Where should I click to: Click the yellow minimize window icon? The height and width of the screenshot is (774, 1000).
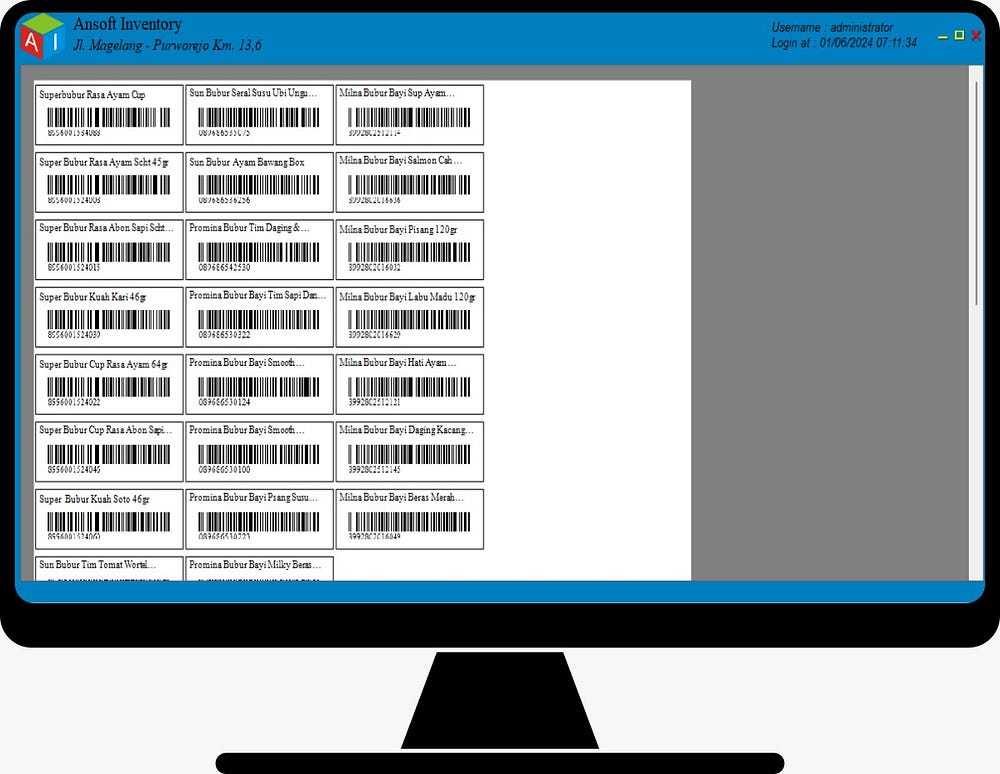[943, 38]
